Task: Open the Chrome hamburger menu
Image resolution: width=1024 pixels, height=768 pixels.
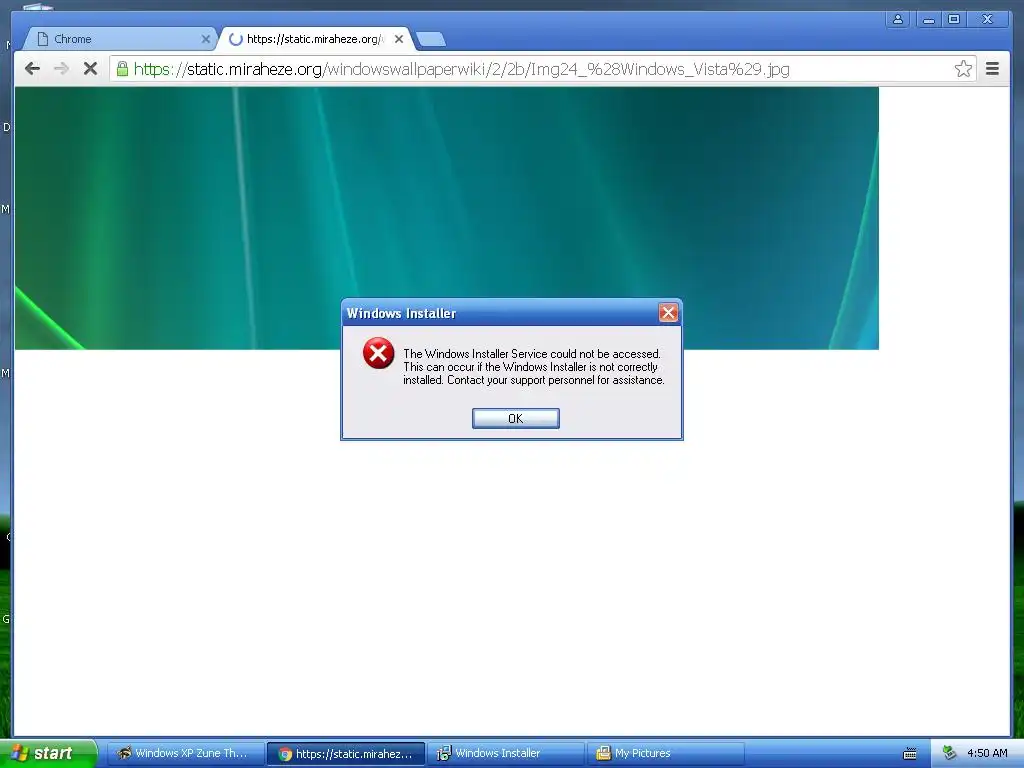Action: pyautogui.click(x=992, y=69)
